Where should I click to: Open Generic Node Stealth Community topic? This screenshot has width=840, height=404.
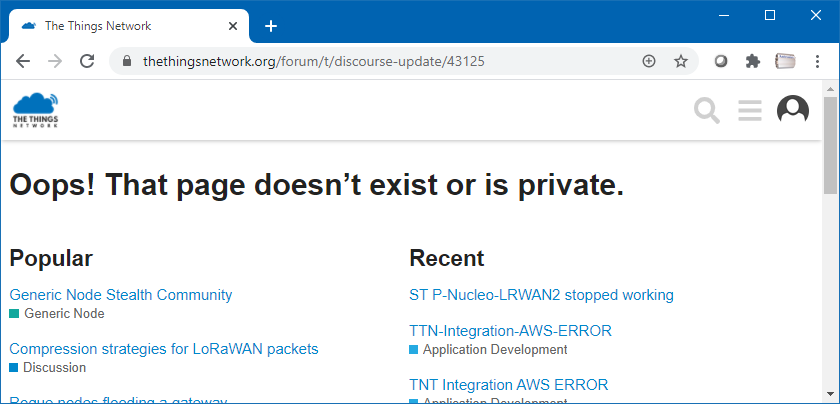pos(121,295)
